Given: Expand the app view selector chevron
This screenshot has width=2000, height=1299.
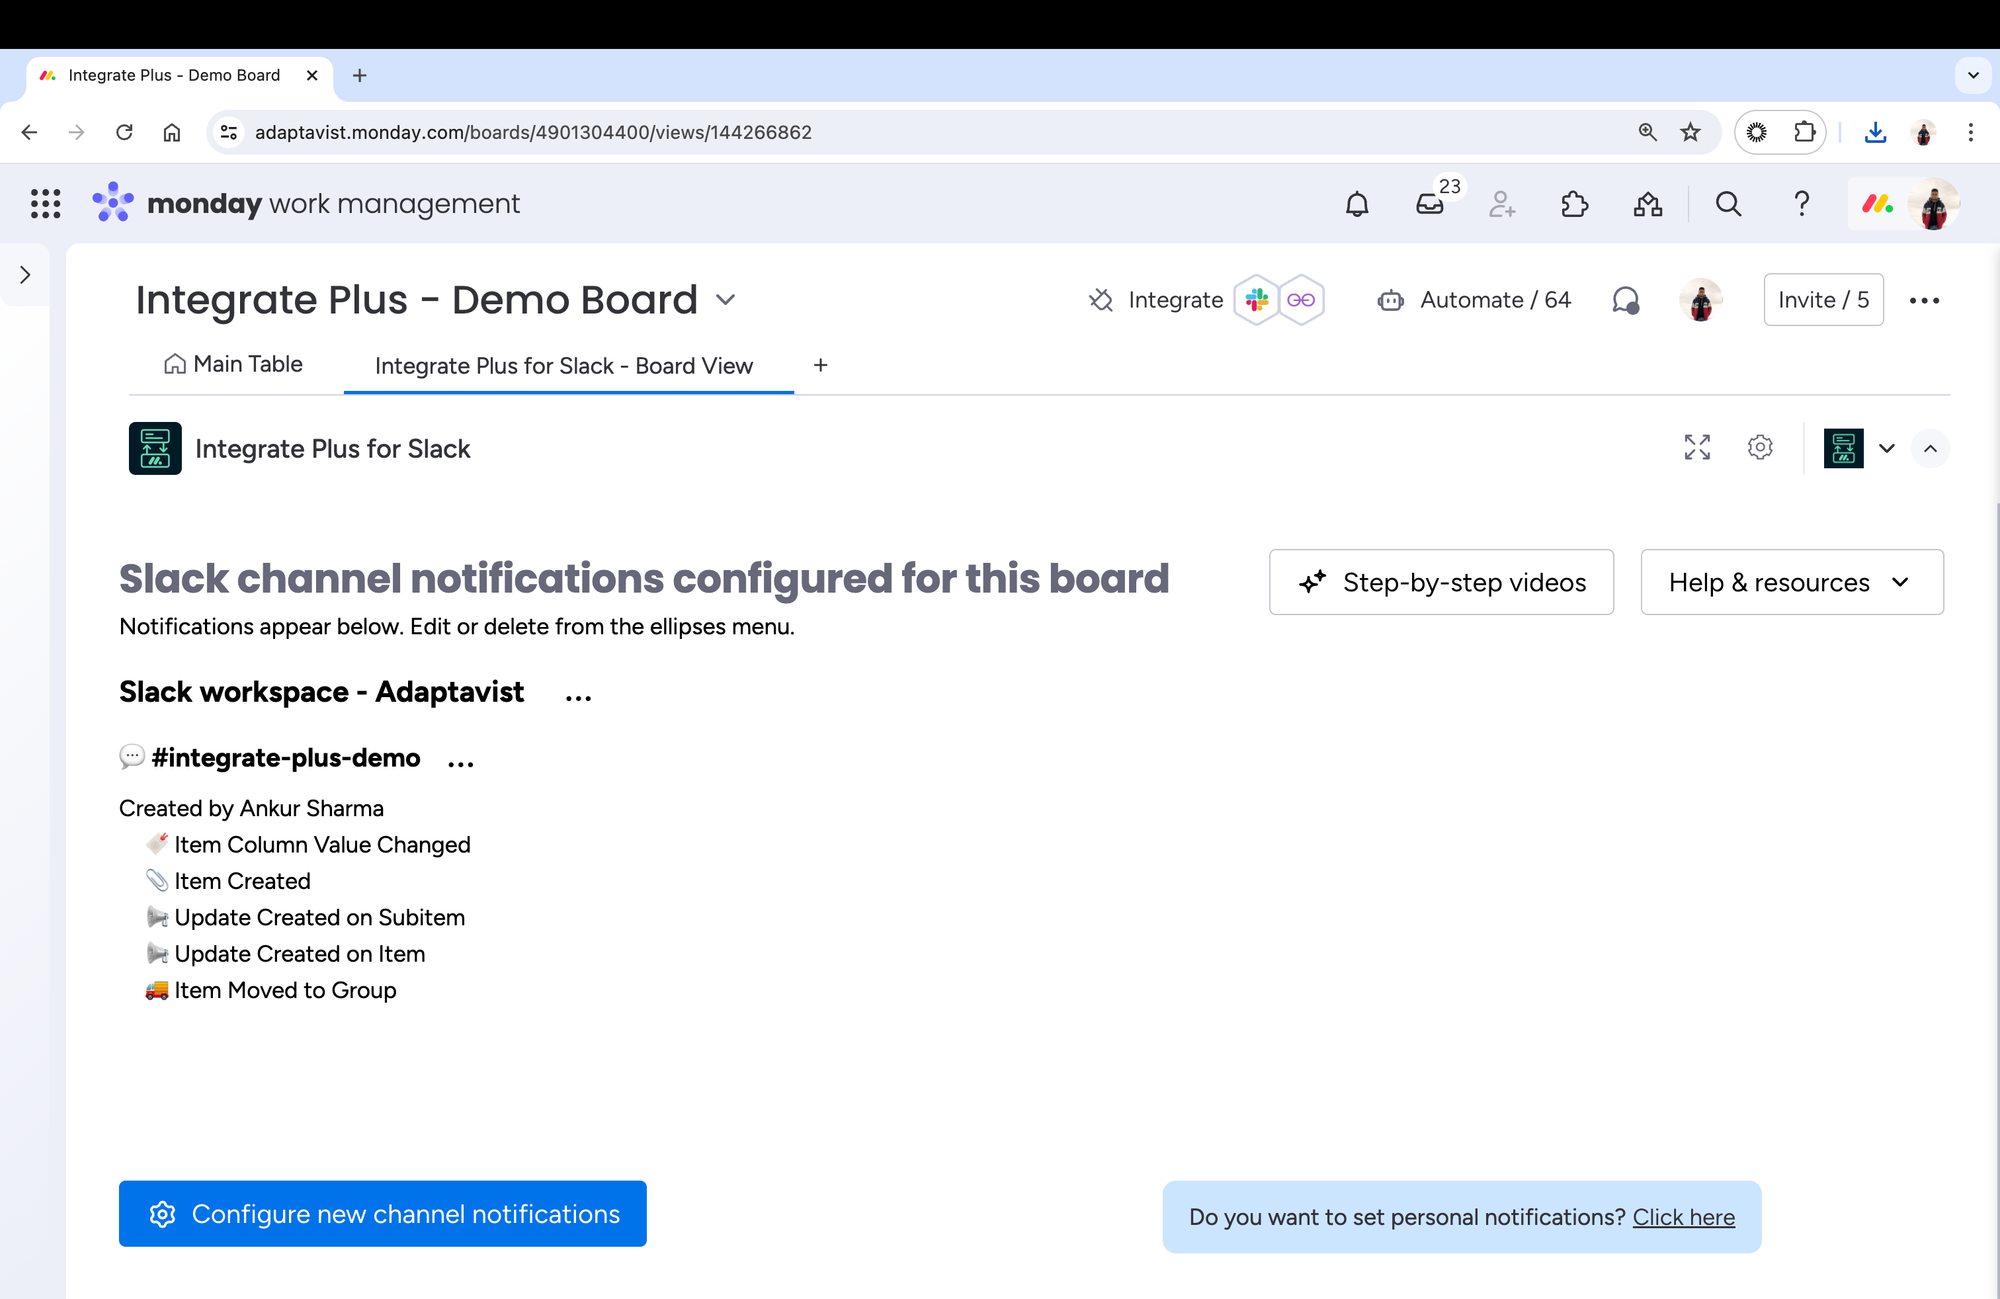Looking at the screenshot, I should coord(1887,448).
